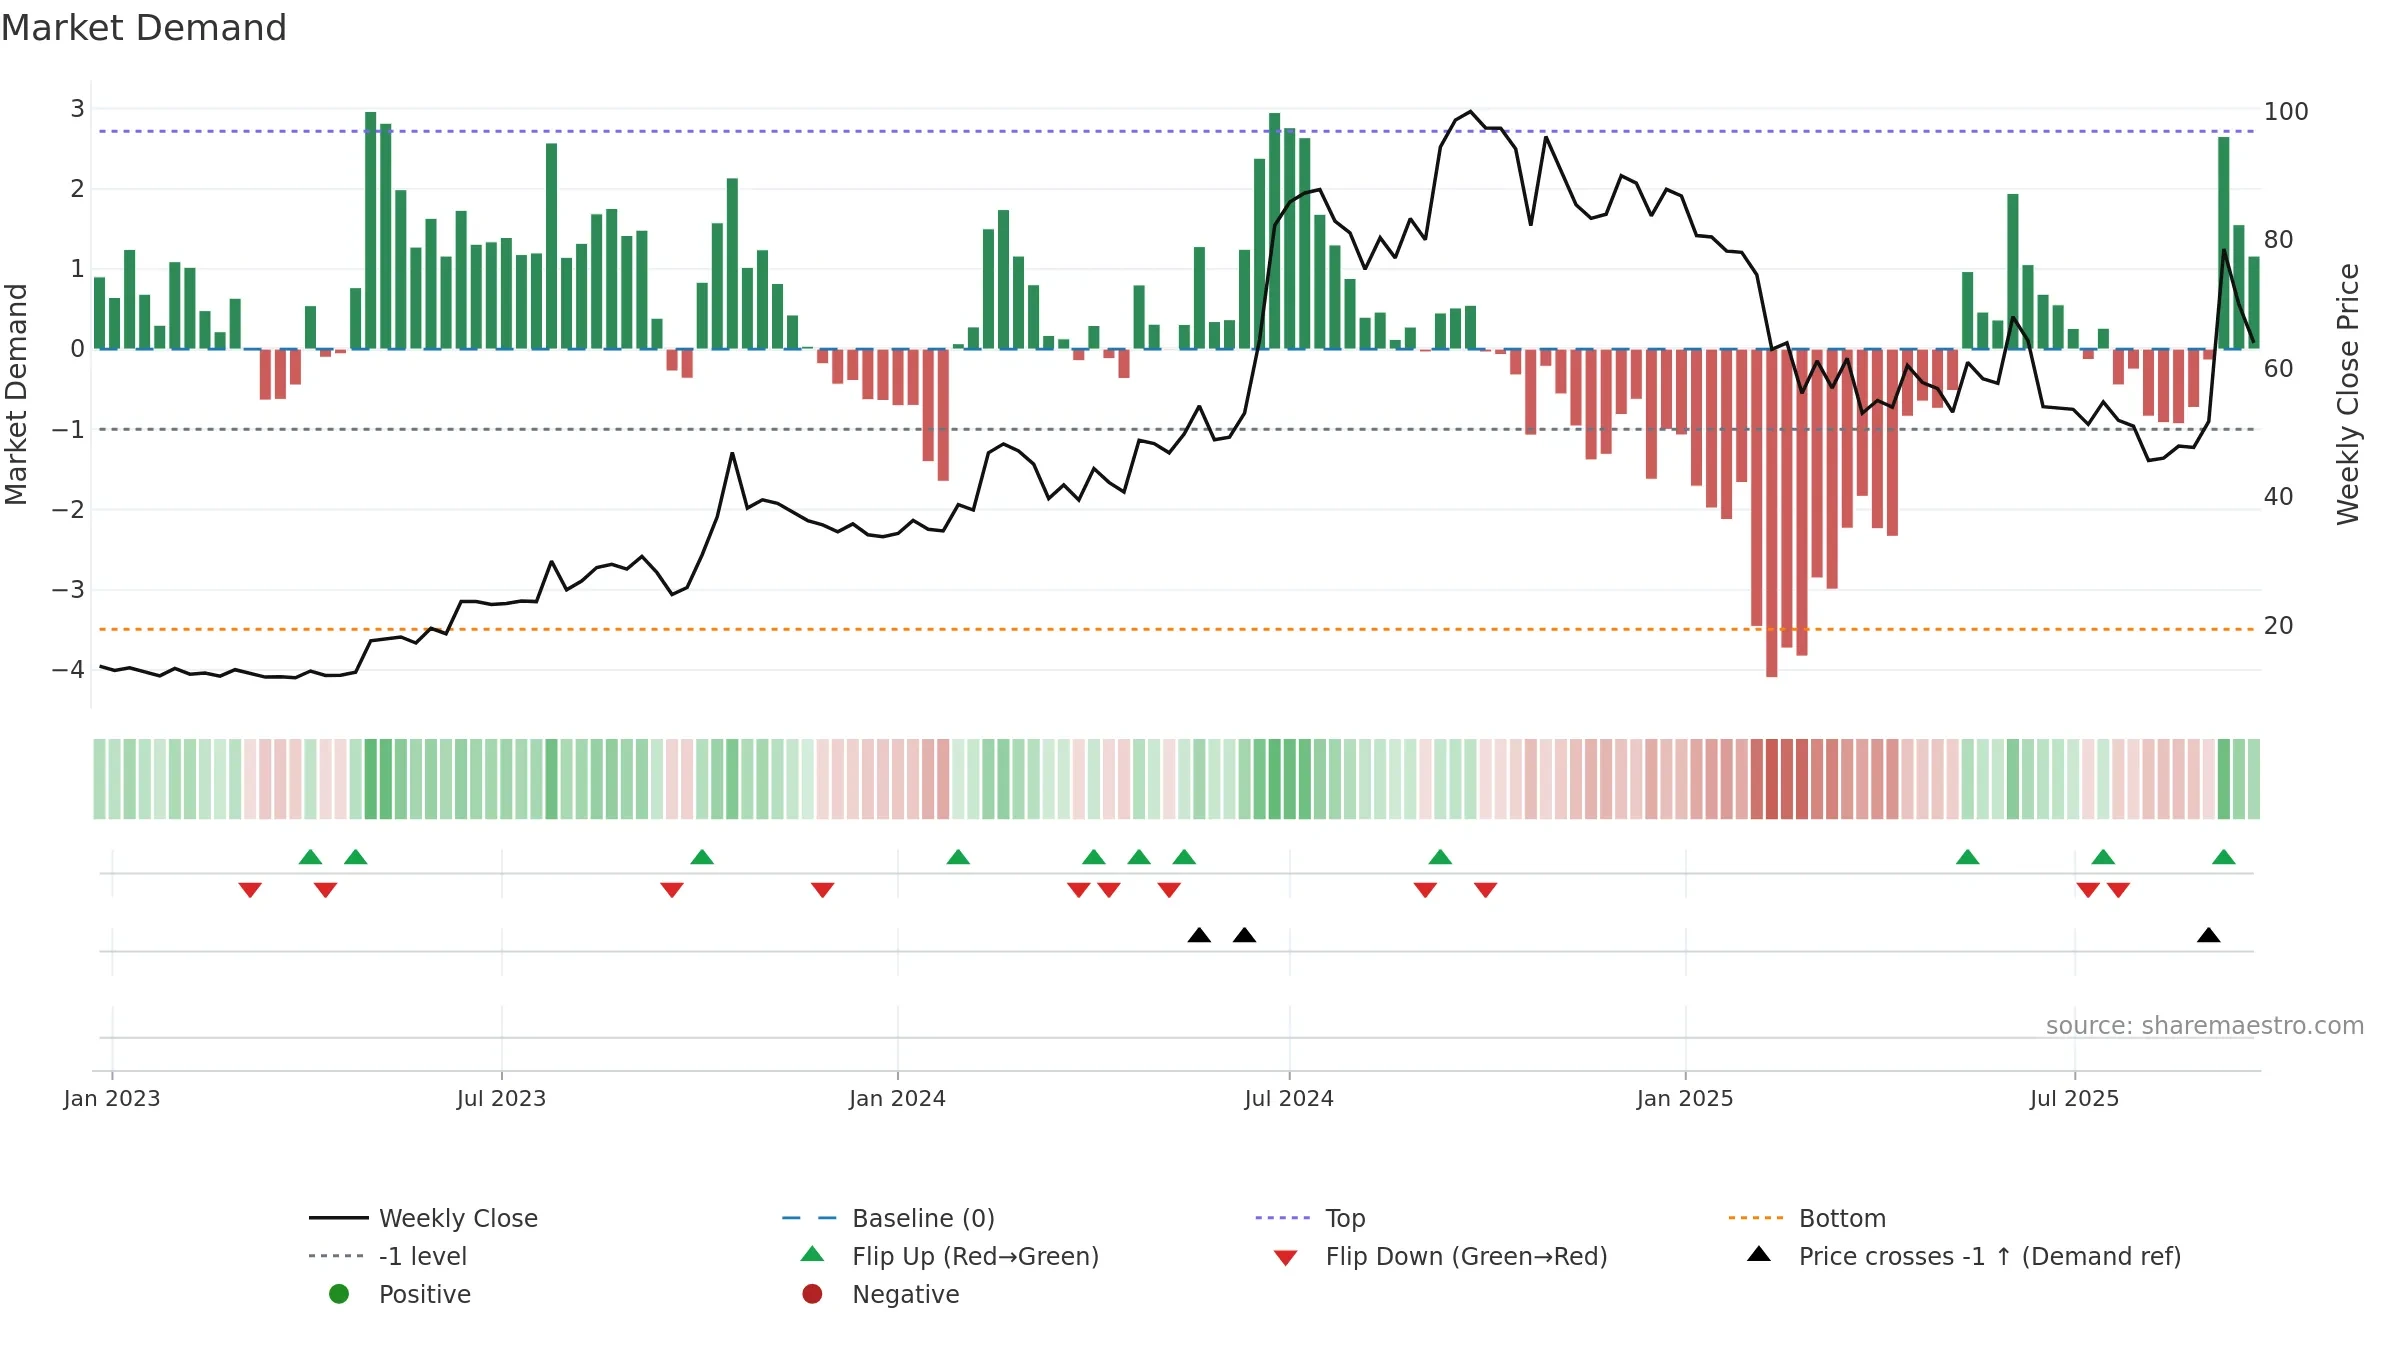
Task: Click black triangle icon in legend
Action: 1759,1254
